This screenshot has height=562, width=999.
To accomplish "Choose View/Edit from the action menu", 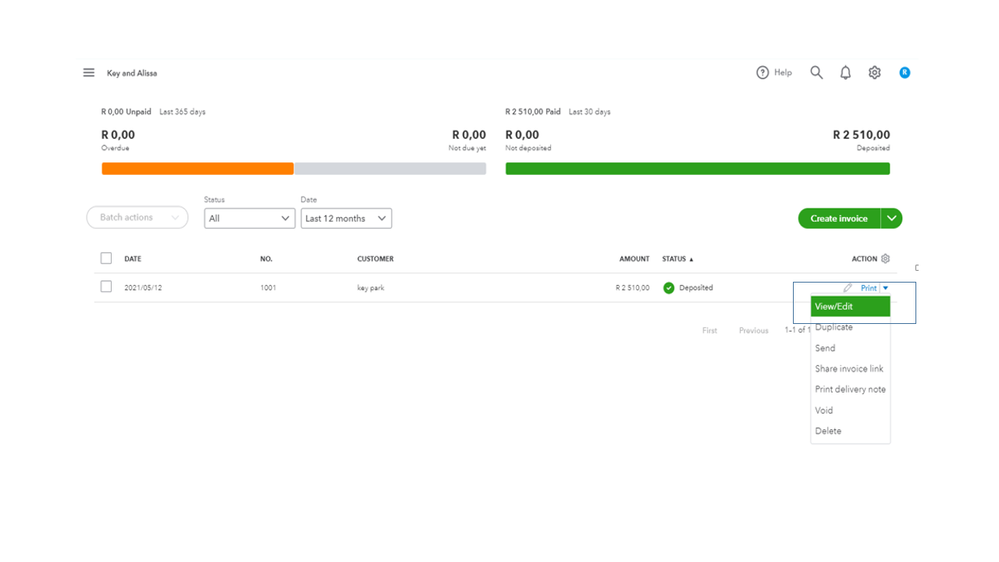I will click(850, 307).
